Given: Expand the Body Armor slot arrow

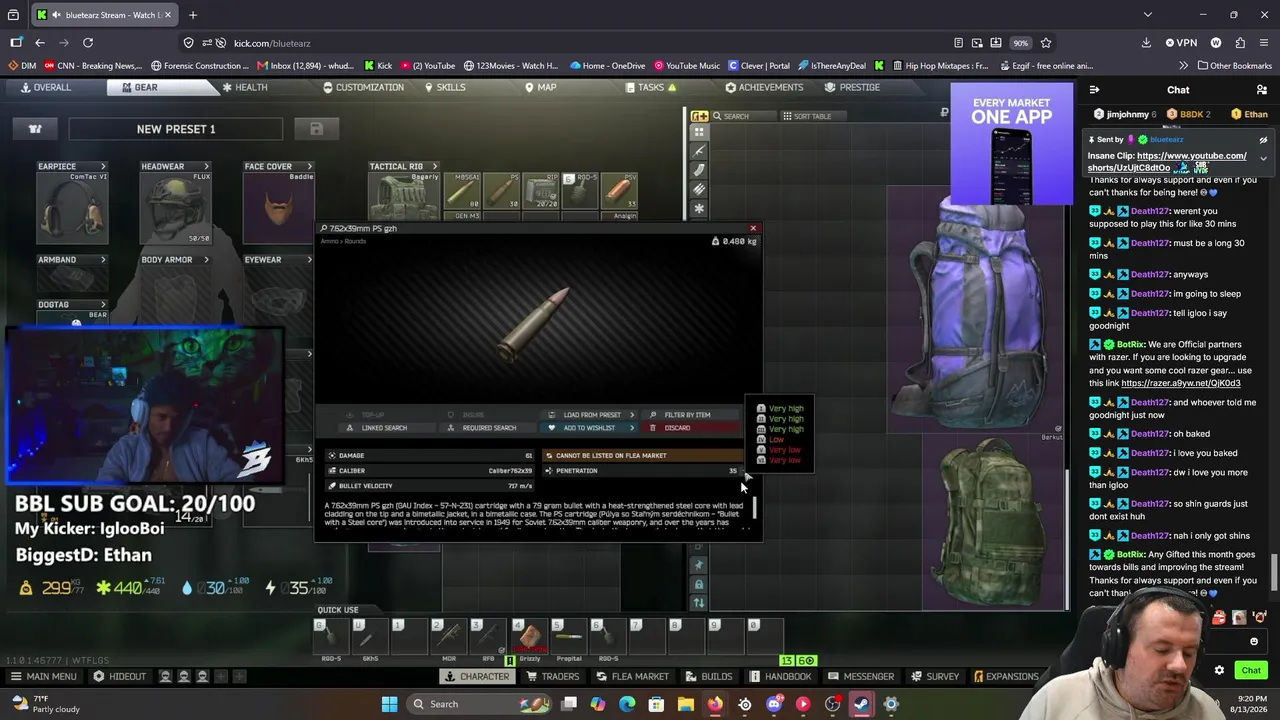Looking at the screenshot, I should pyautogui.click(x=206, y=260).
